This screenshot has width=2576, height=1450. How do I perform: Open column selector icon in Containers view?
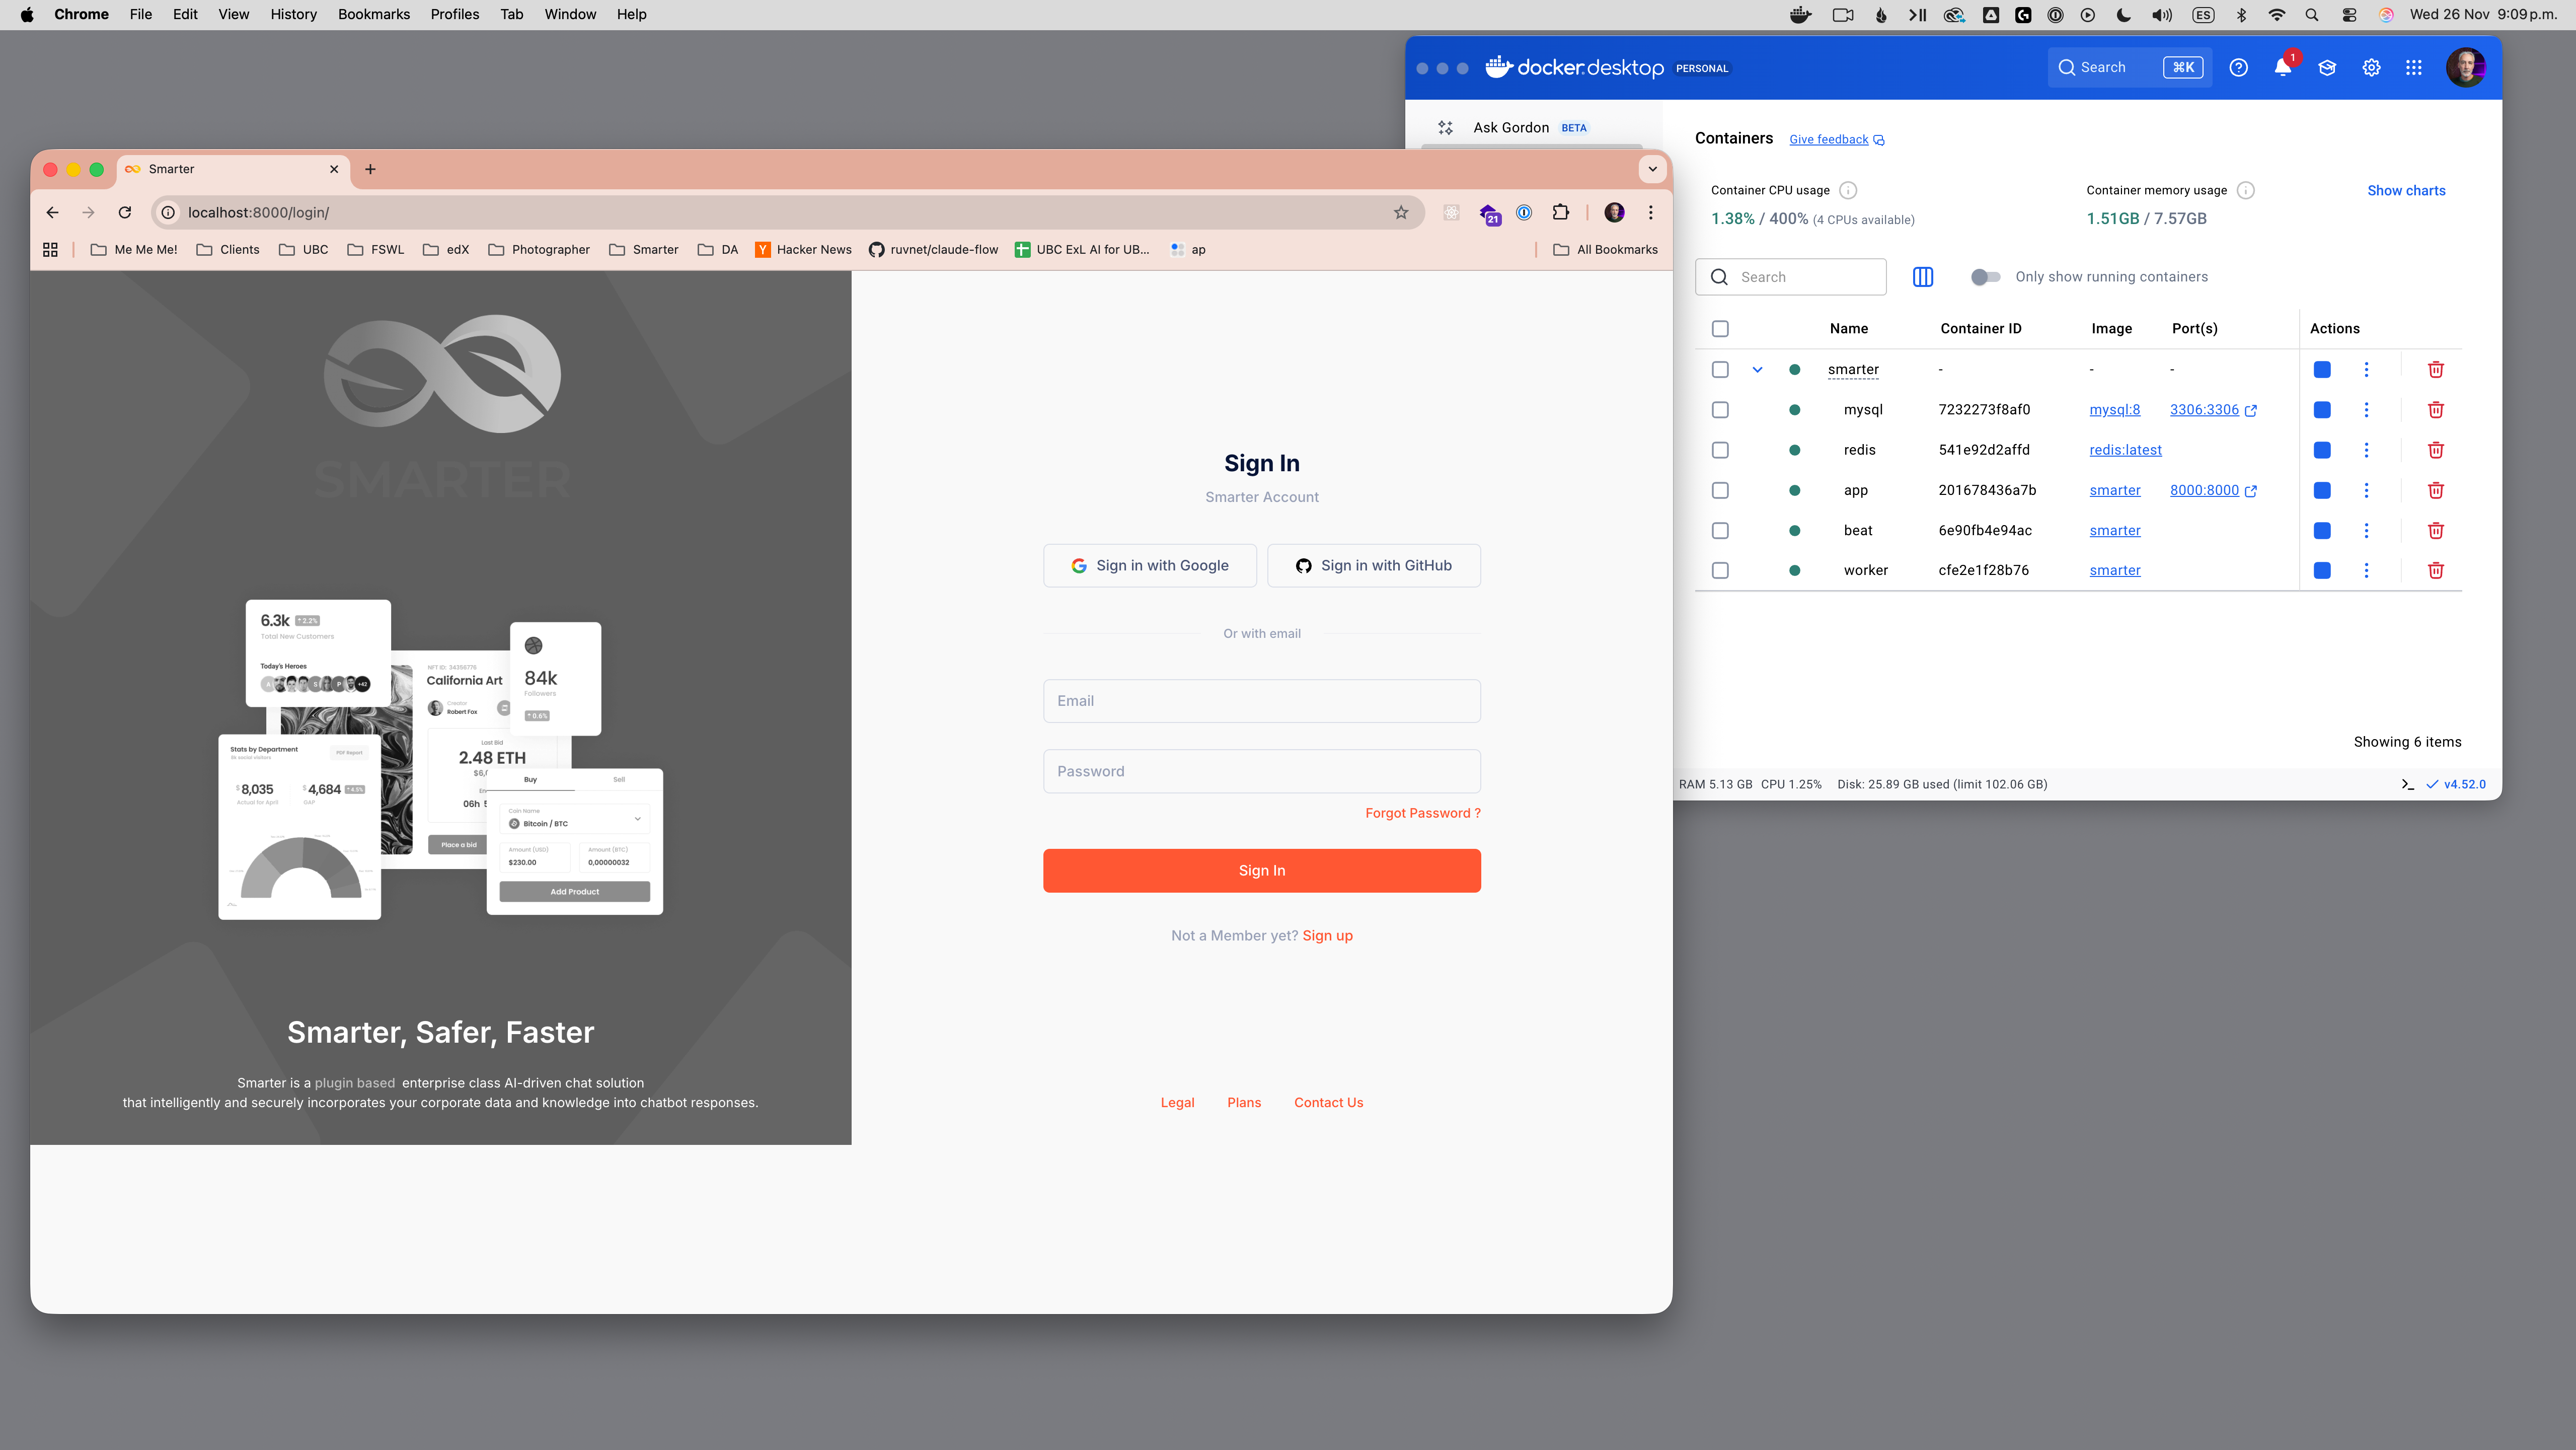(x=1922, y=277)
